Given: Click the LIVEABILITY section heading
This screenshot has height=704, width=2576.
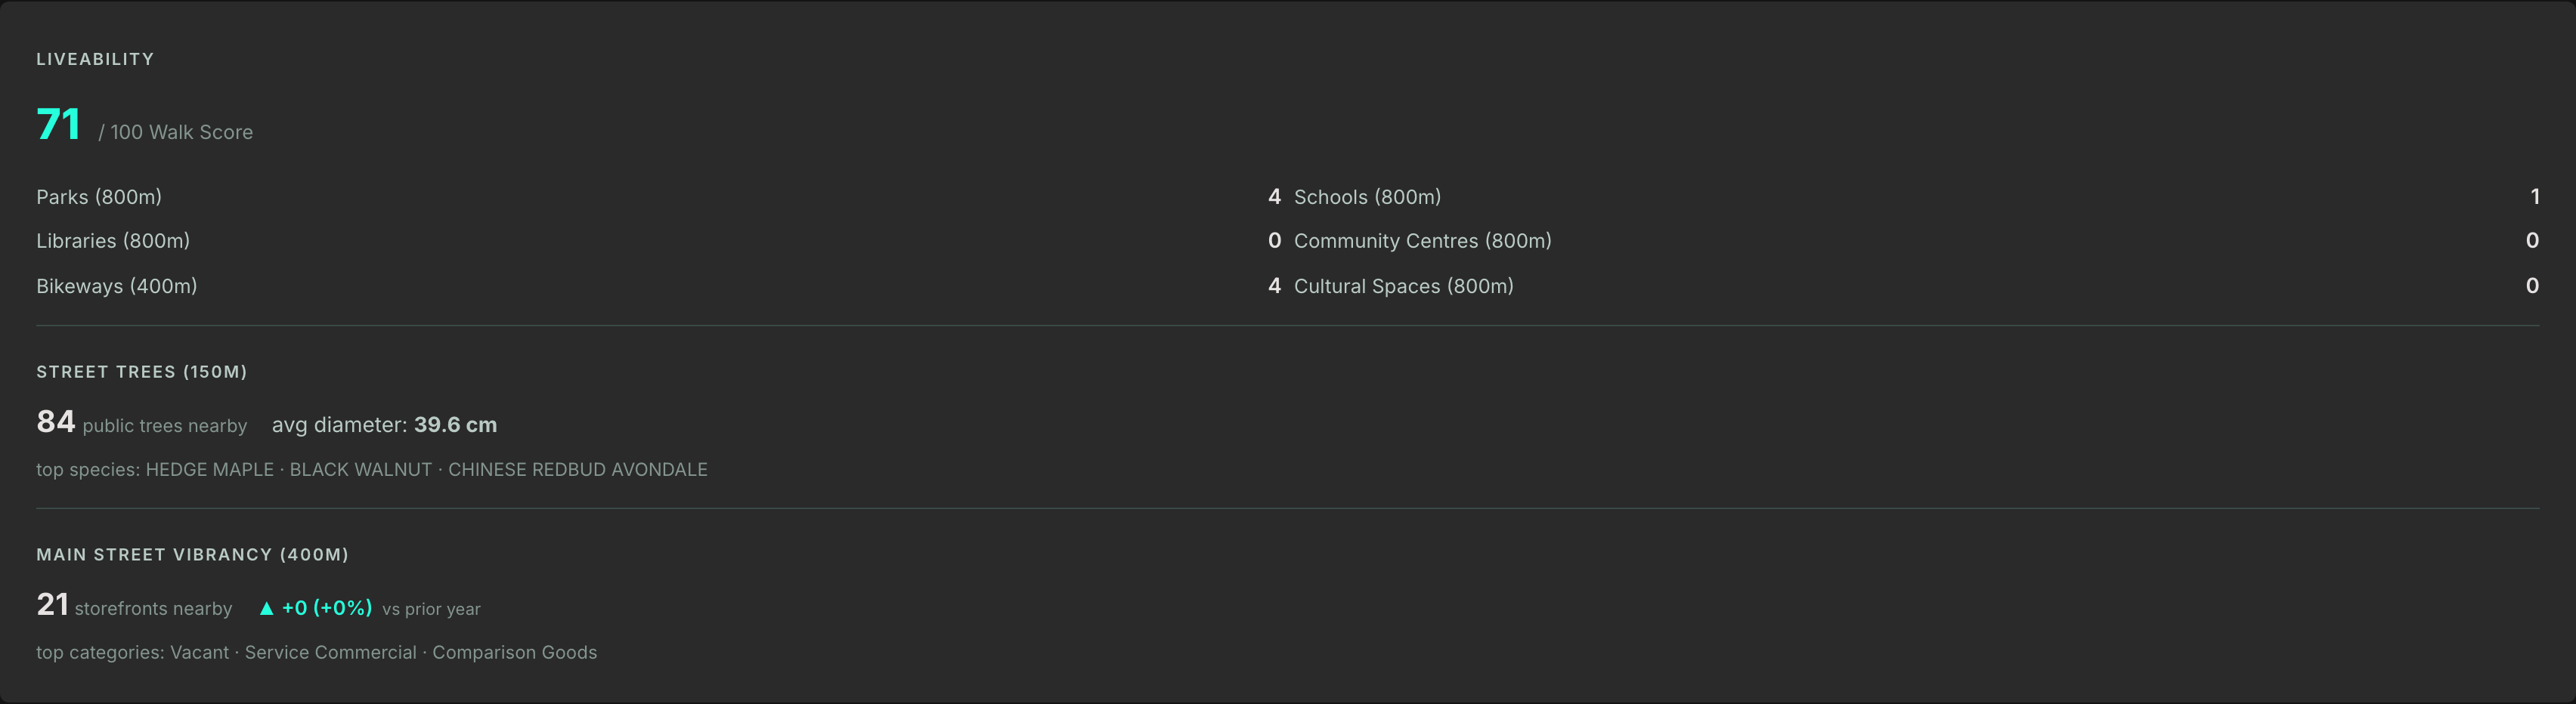Looking at the screenshot, I should pos(95,59).
